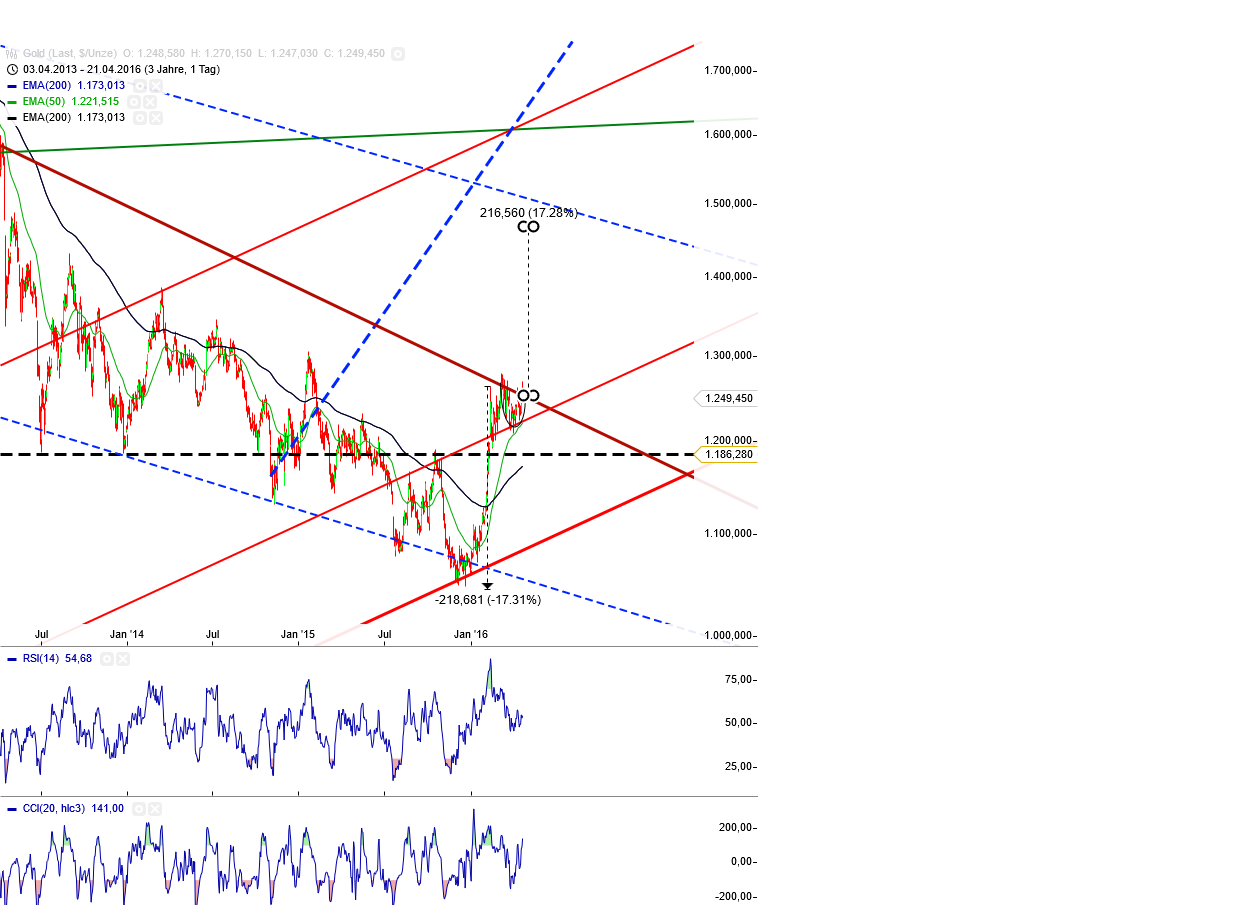
Task: Remove the blue EMA(200) with its X icon
Action: (156, 86)
